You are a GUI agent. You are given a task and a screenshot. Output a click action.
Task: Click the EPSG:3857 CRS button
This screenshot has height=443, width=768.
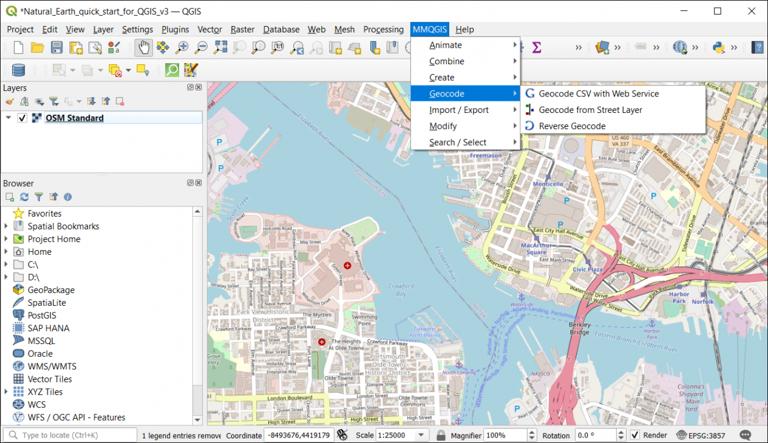coord(700,435)
